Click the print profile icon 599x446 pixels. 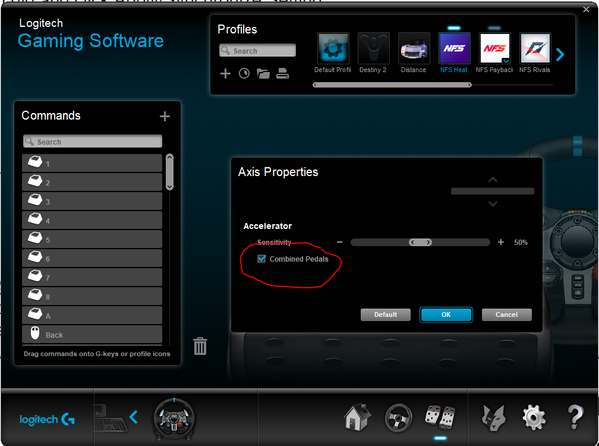[x=282, y=73]
